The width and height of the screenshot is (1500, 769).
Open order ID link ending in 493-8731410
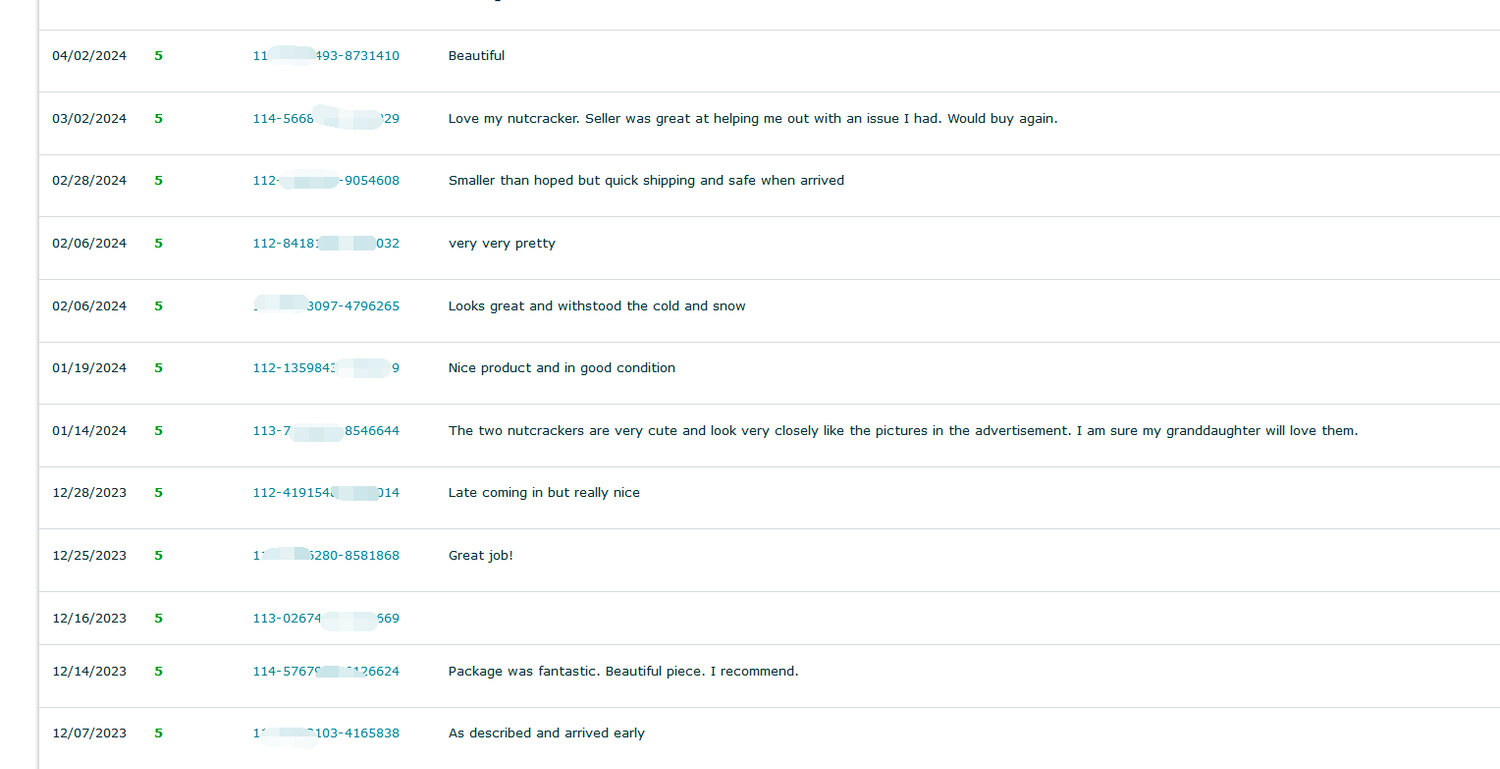click(x=326, y=56)
